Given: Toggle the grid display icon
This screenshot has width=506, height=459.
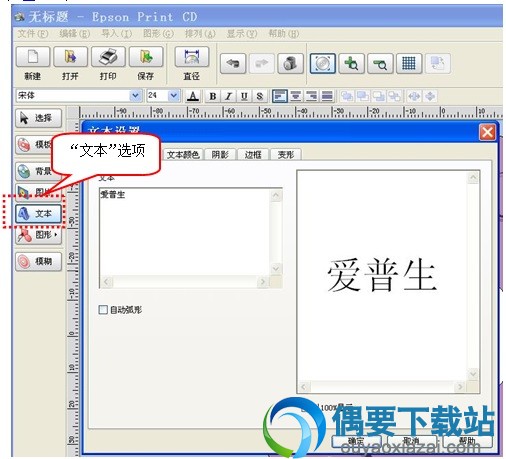Looking at the screenshot, I should click(409, 63).
